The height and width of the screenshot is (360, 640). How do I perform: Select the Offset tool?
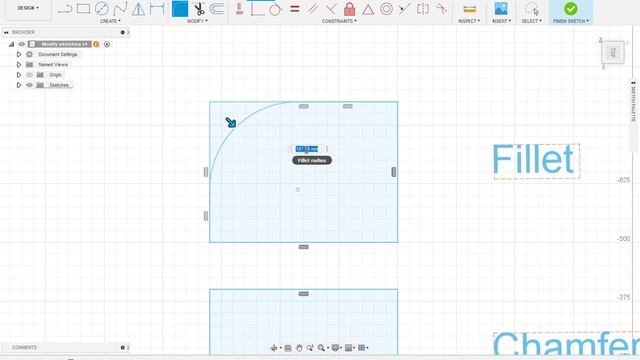pos(217,9)
